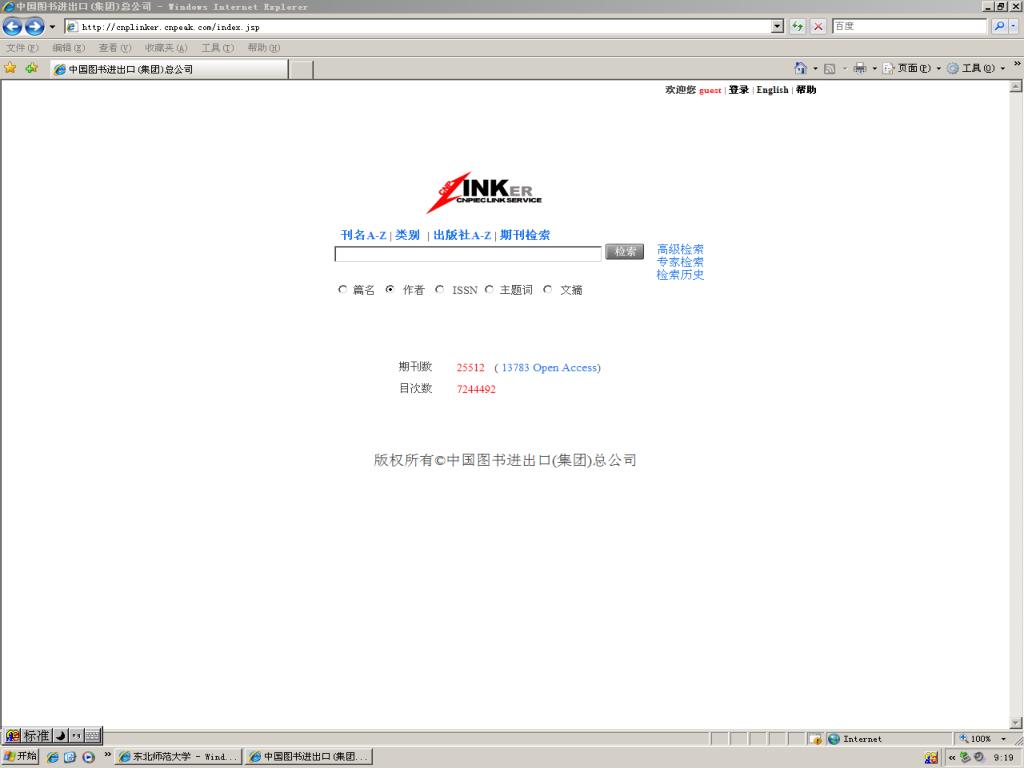1024x768 pixels.
Task: Select the ISSN radio button
Action: [x=440, y=289]
